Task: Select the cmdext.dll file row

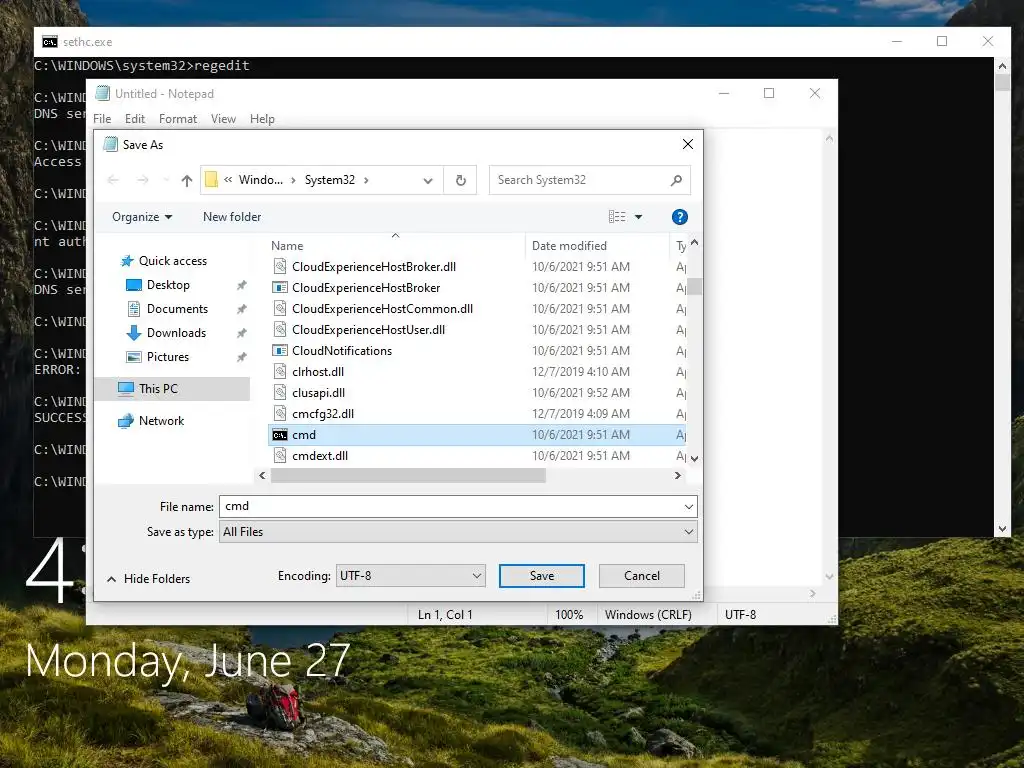Action: pyautogui.click(x=477, y=456)
